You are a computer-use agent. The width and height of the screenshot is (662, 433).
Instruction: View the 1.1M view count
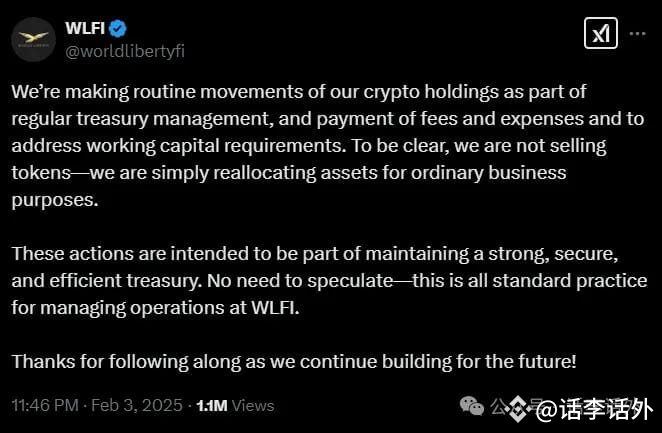click(212, 406)
